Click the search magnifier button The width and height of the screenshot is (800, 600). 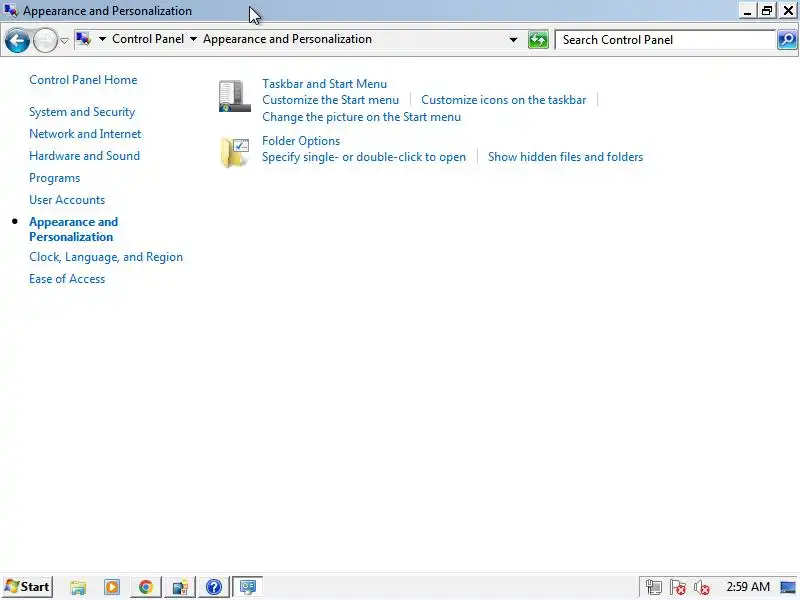point(787,40)
